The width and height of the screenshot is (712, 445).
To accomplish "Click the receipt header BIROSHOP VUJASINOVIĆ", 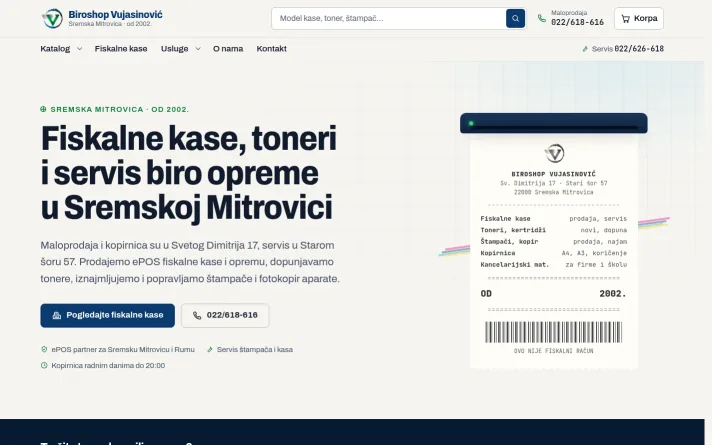I will point(554,174).
